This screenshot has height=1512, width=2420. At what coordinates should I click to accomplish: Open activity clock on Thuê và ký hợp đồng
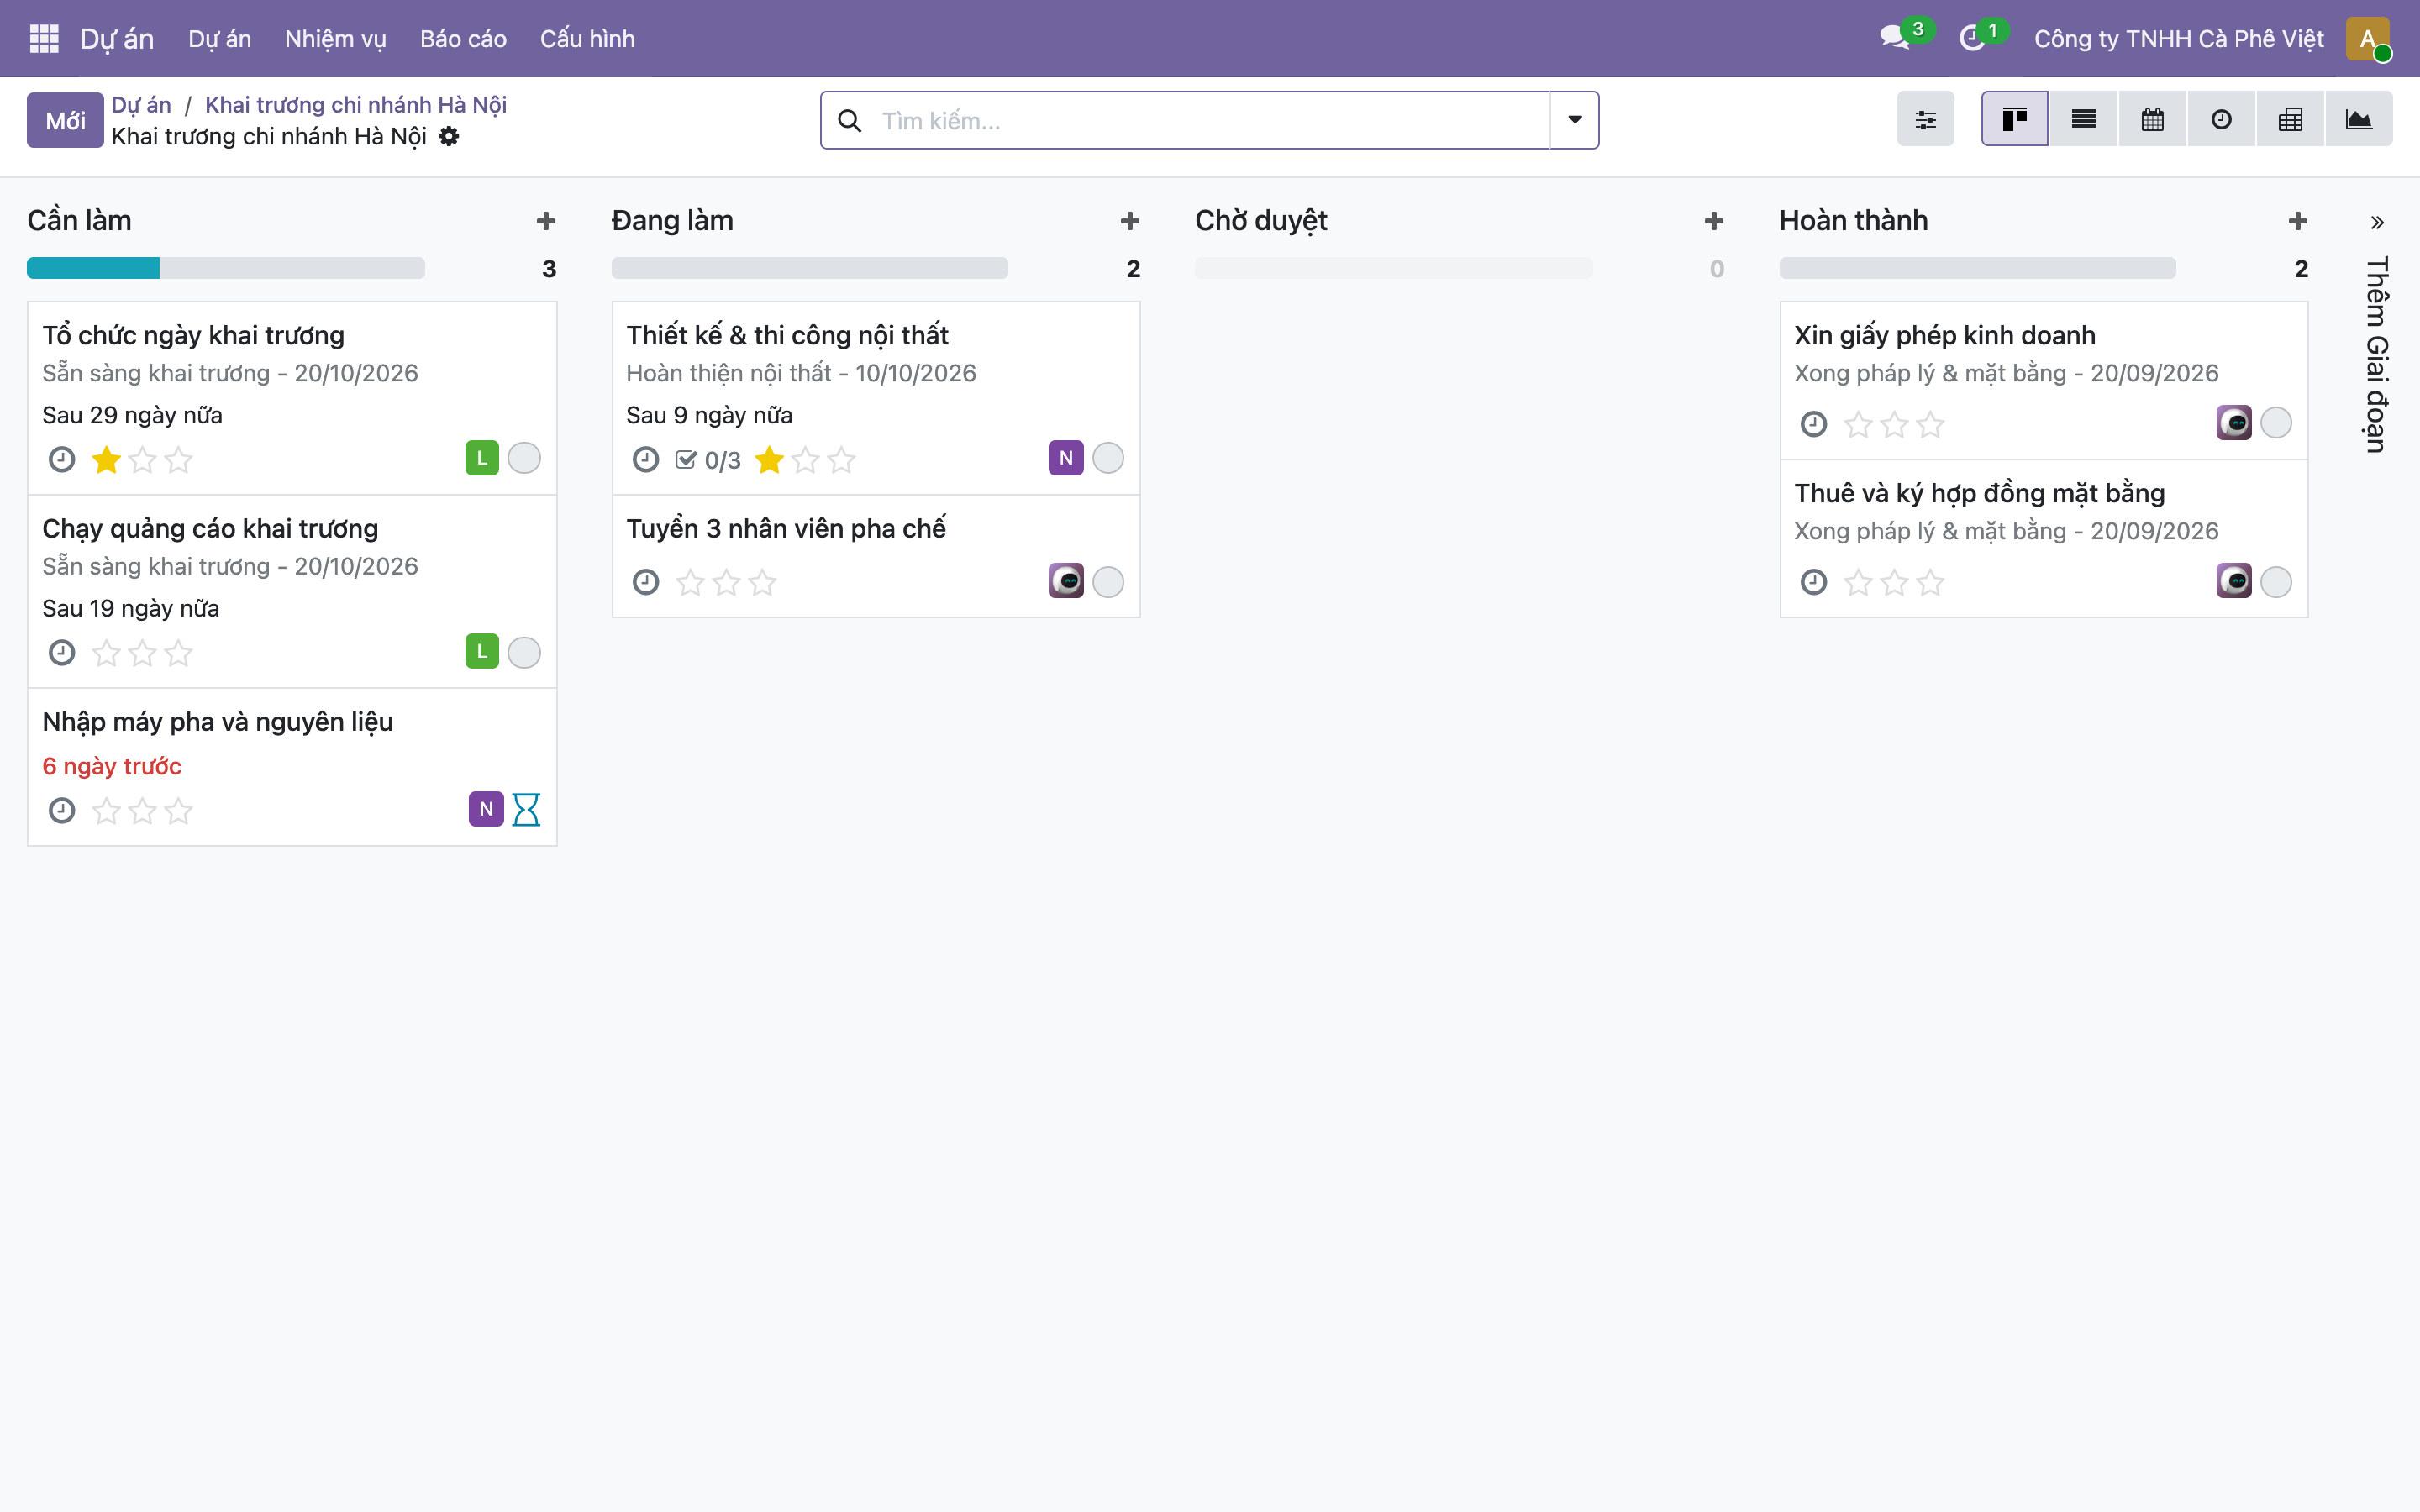click(1814, 582)
